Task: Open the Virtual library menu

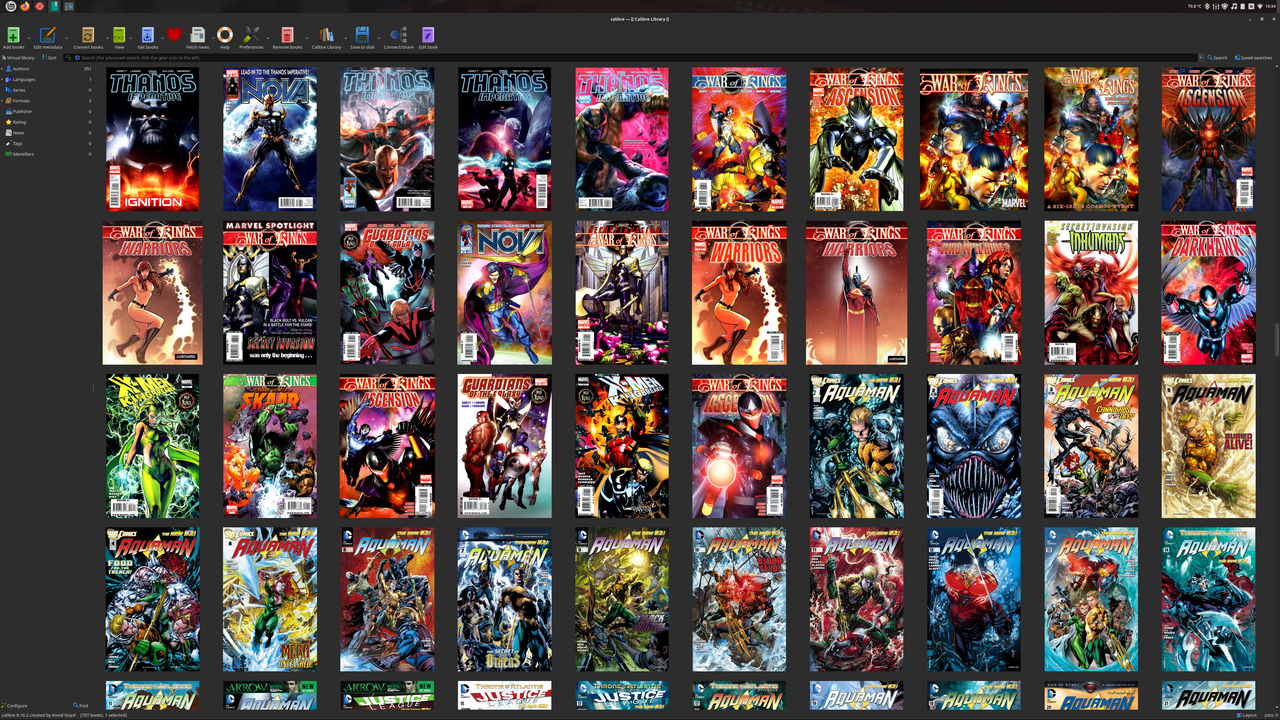Action: (x=18, y=58)
